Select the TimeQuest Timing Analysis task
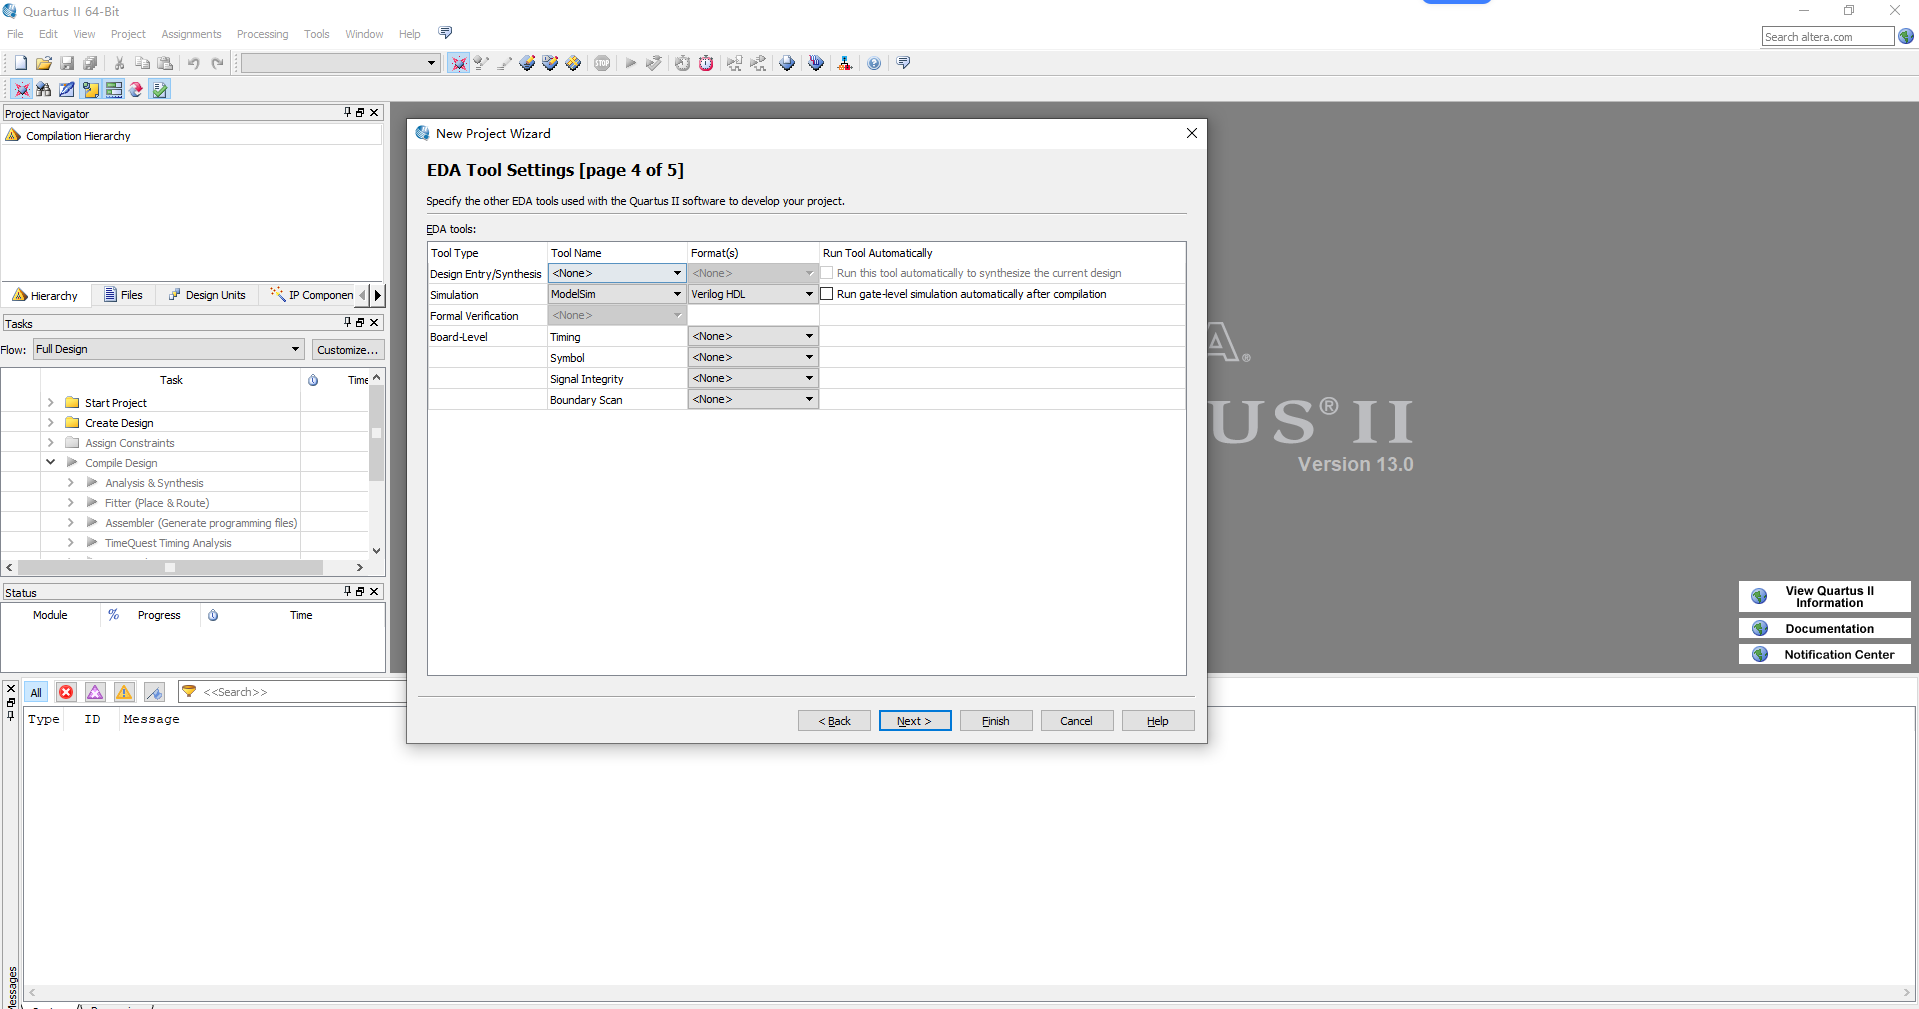Screen dimensions: 1919x1009 [x=168, y=543]
